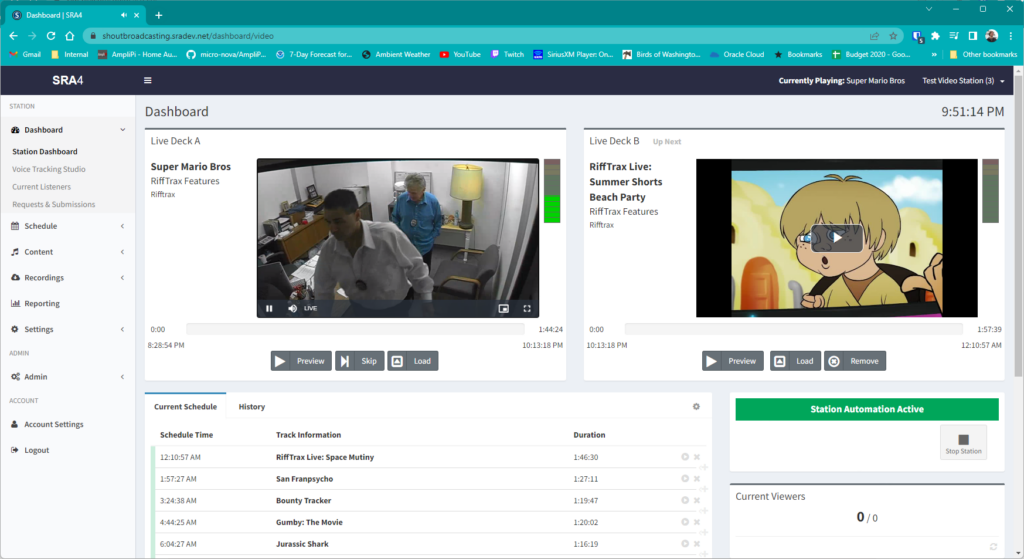Expand the Content sidebar section

[67, 252]
